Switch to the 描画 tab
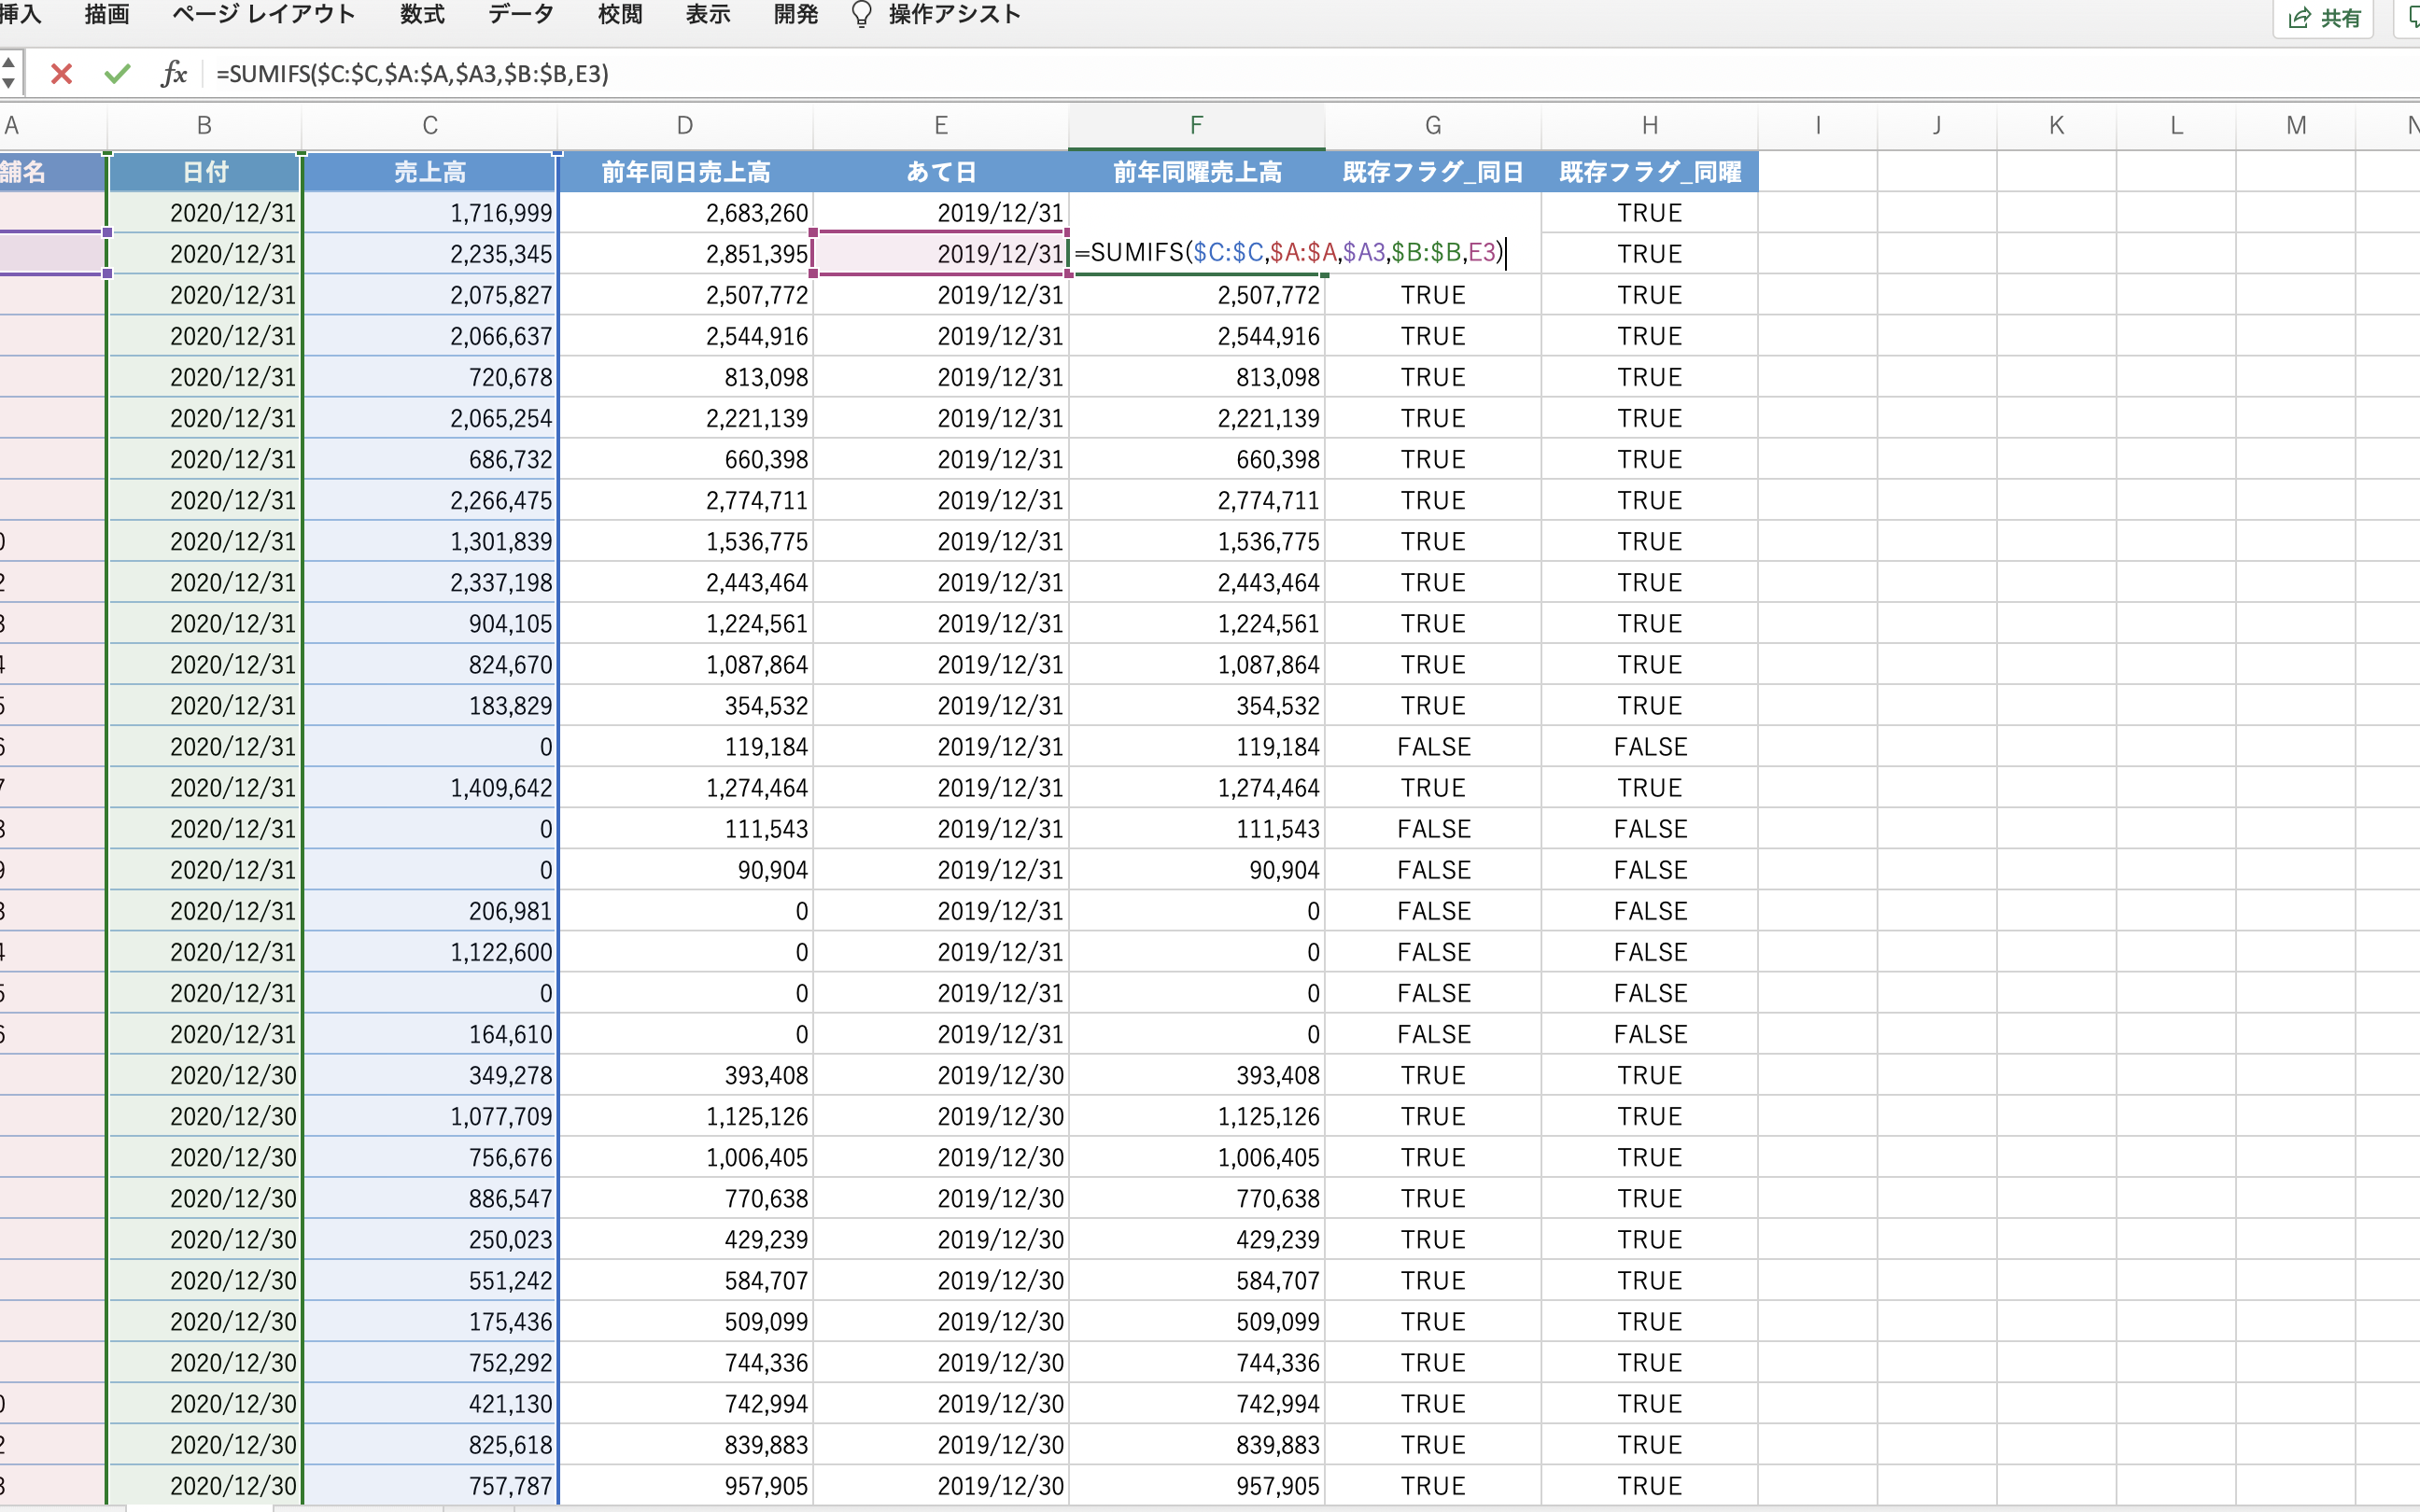 click(x=106, y=14)
